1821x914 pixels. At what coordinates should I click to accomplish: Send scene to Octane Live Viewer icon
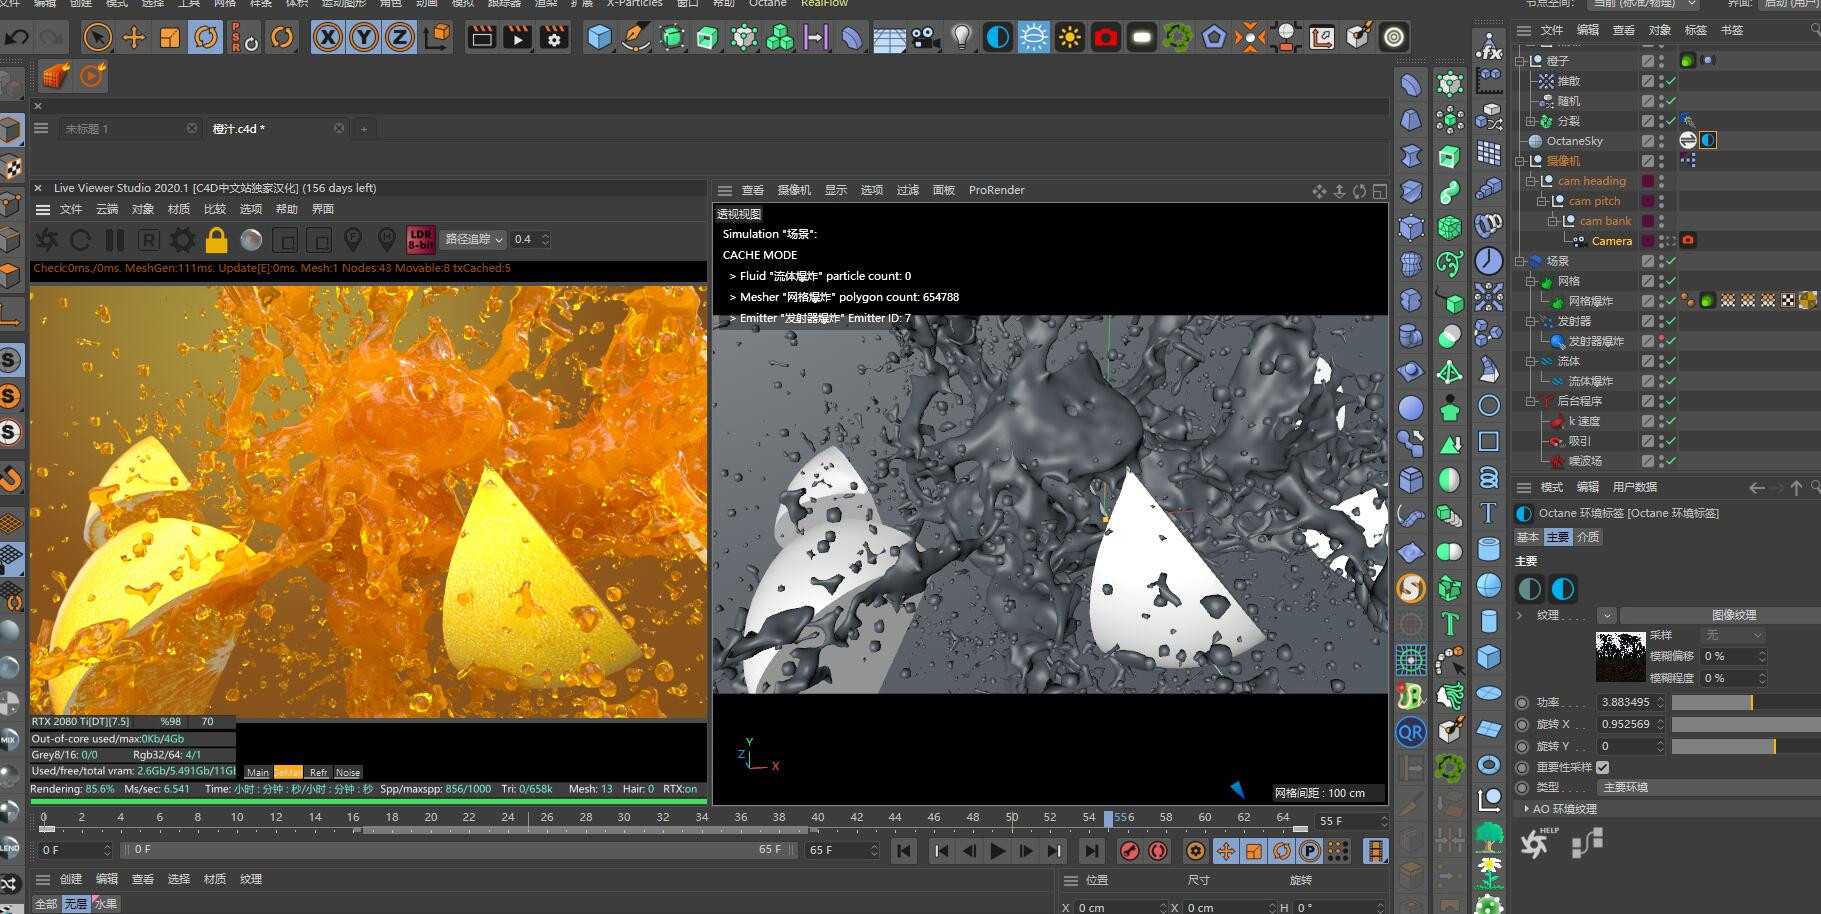47,239
